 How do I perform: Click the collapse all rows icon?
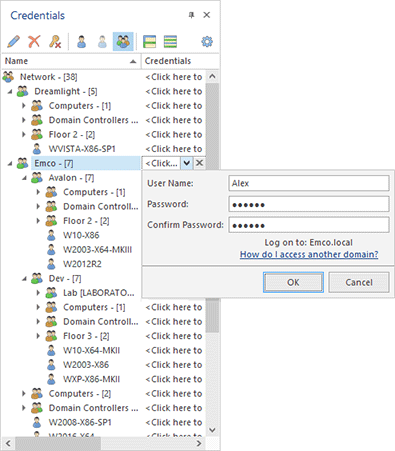(x=170, y=42)
